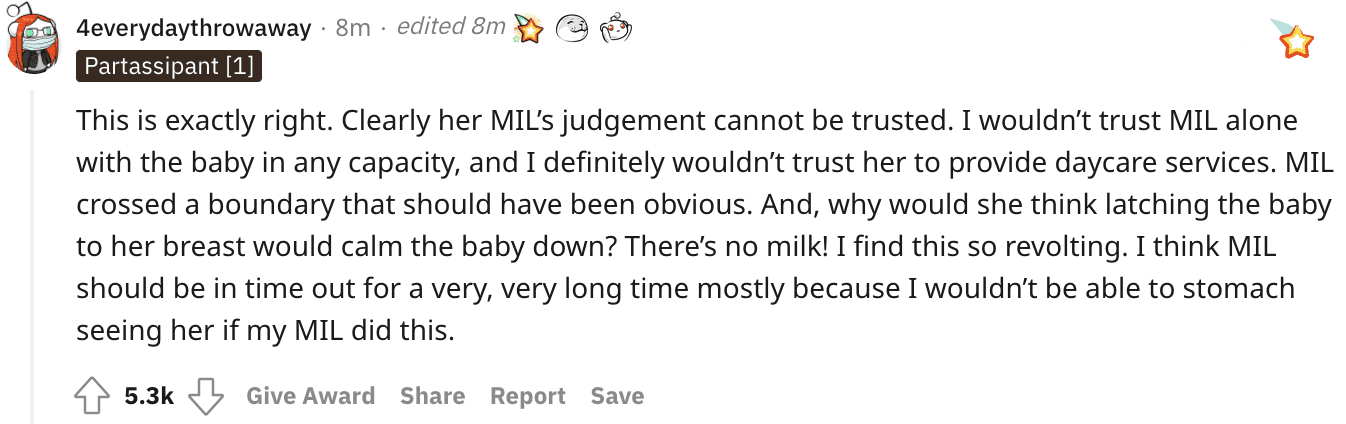Click the "edited 8m" timestamp

(450, 27)
